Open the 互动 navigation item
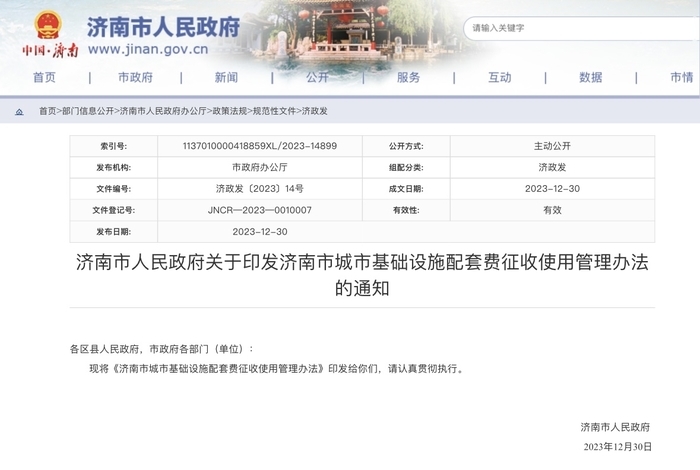 pyautogui.click(x=500, y=78)
